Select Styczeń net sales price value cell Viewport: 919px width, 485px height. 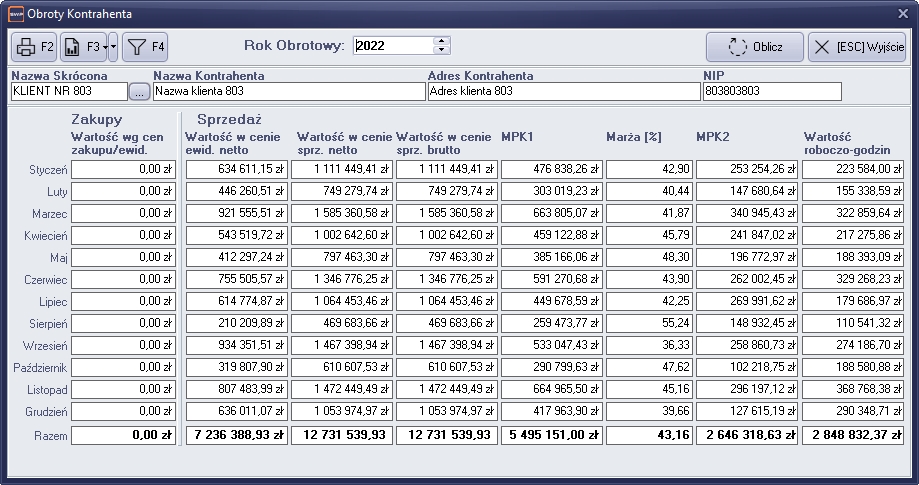click(343, 169)
